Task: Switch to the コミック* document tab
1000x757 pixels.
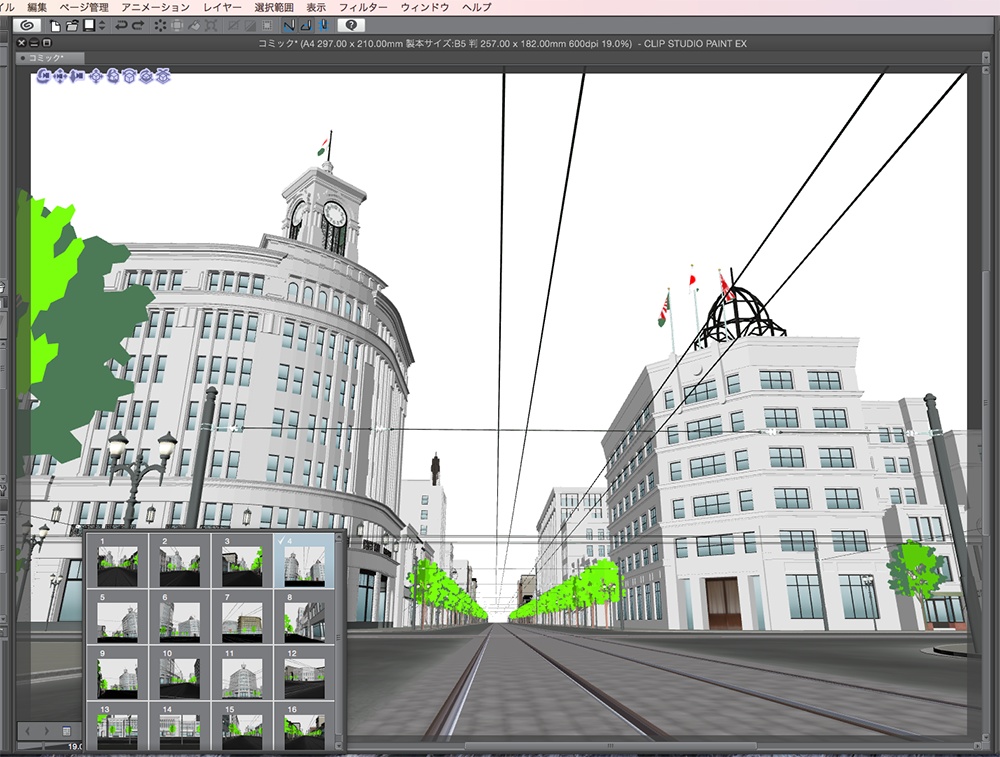Action: pos(50,58)
